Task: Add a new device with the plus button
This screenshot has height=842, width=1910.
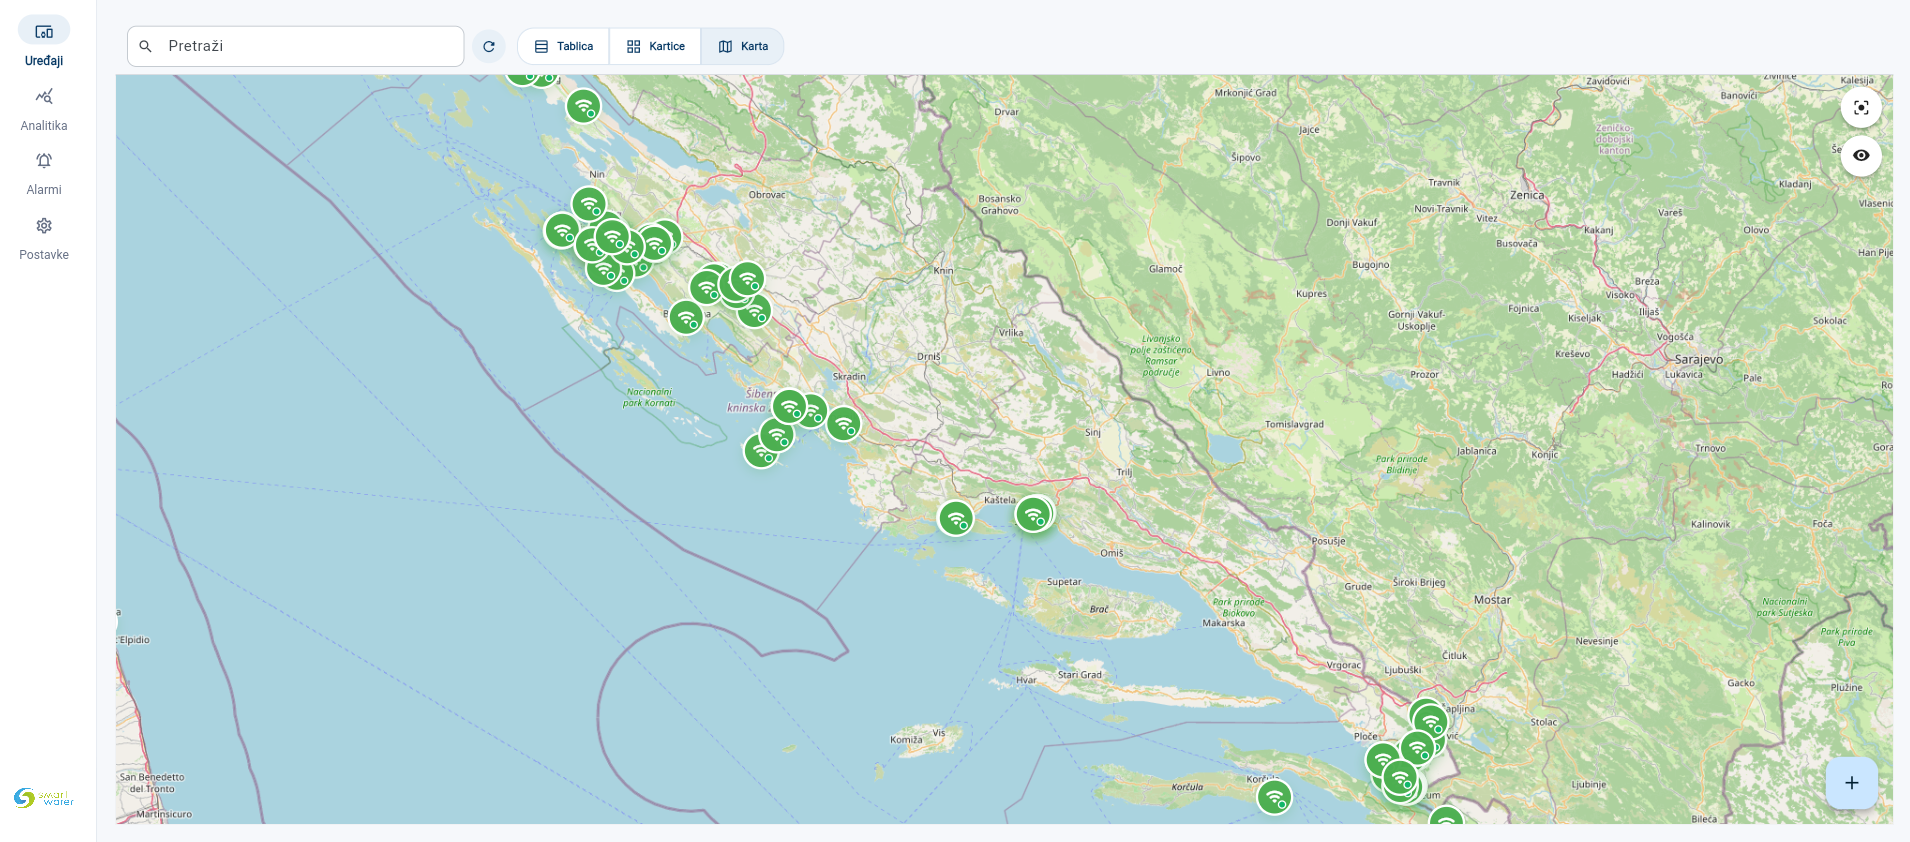Action: (x=1852, y=783)
